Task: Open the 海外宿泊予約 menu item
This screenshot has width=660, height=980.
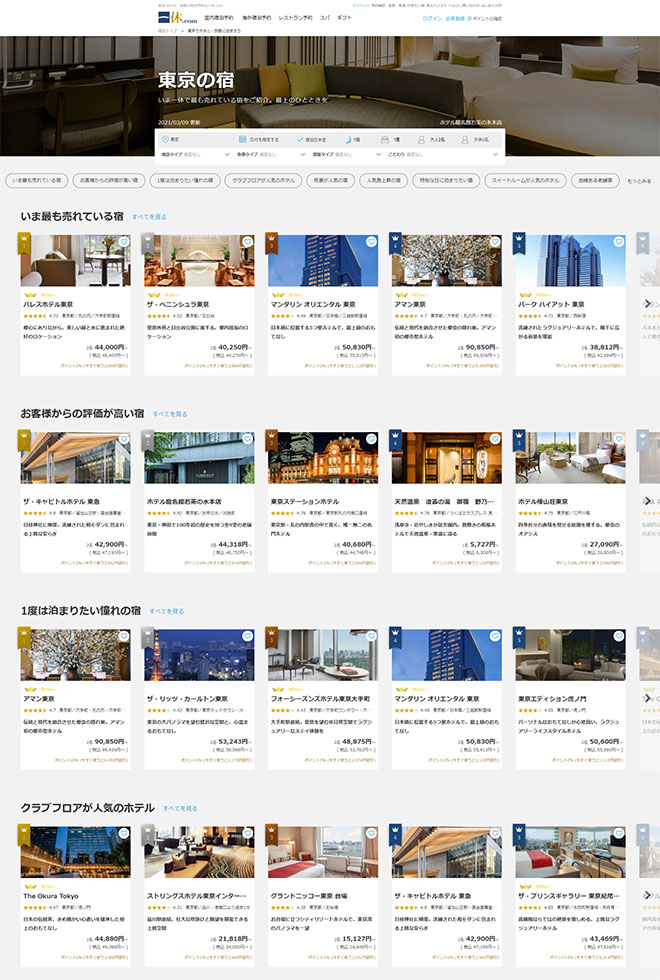Action: (256, 18)
